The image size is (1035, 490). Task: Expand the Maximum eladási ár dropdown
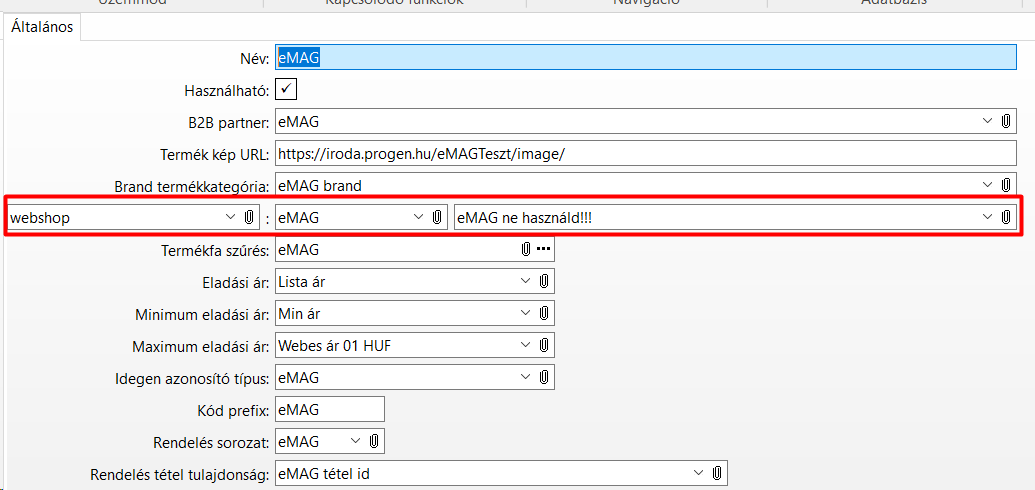525,345
